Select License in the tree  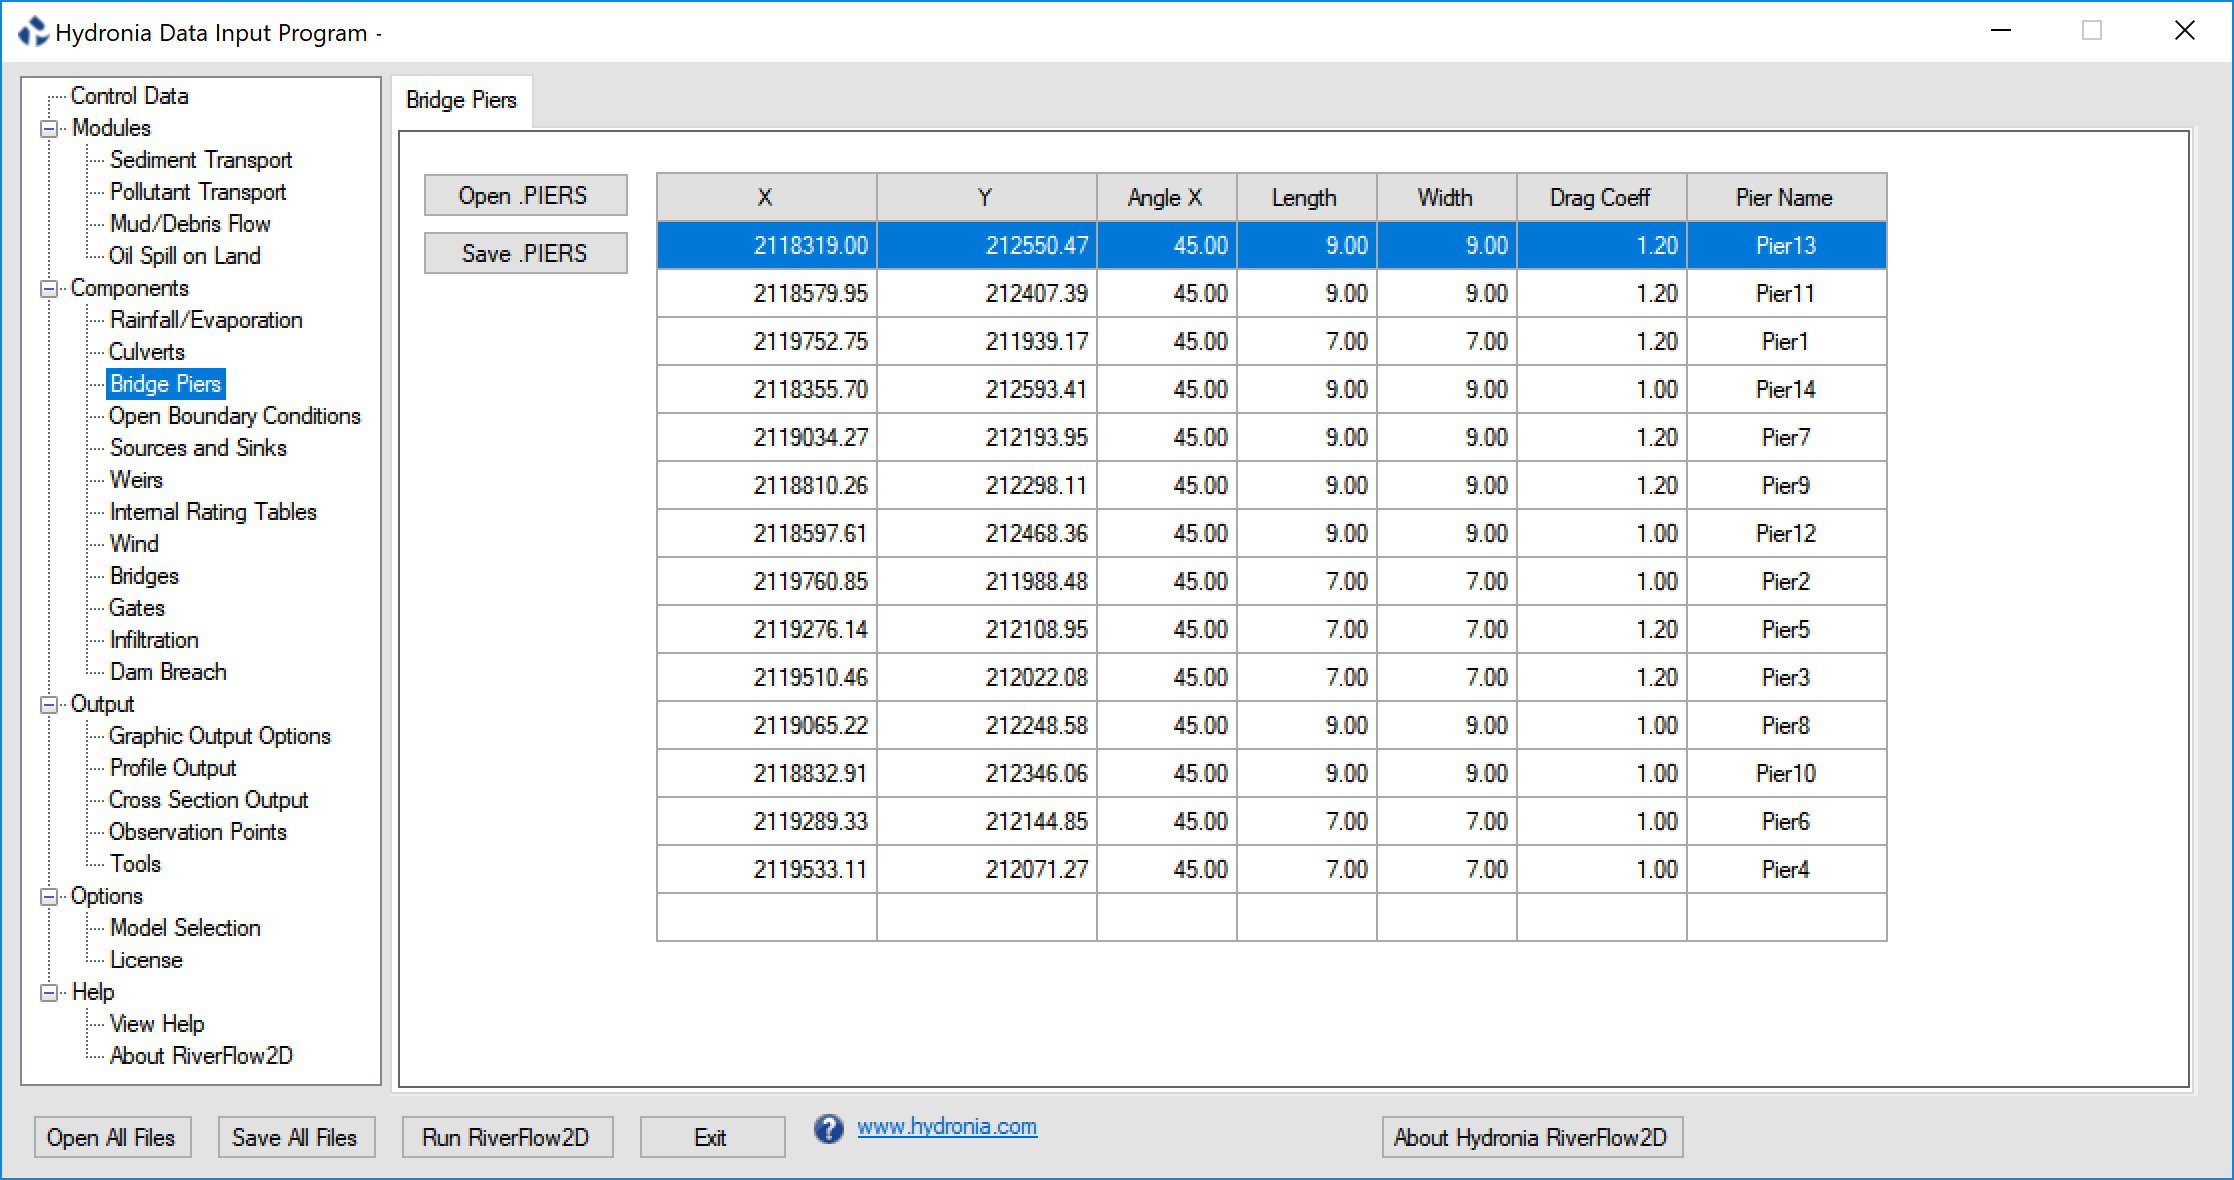click(146, 960)
